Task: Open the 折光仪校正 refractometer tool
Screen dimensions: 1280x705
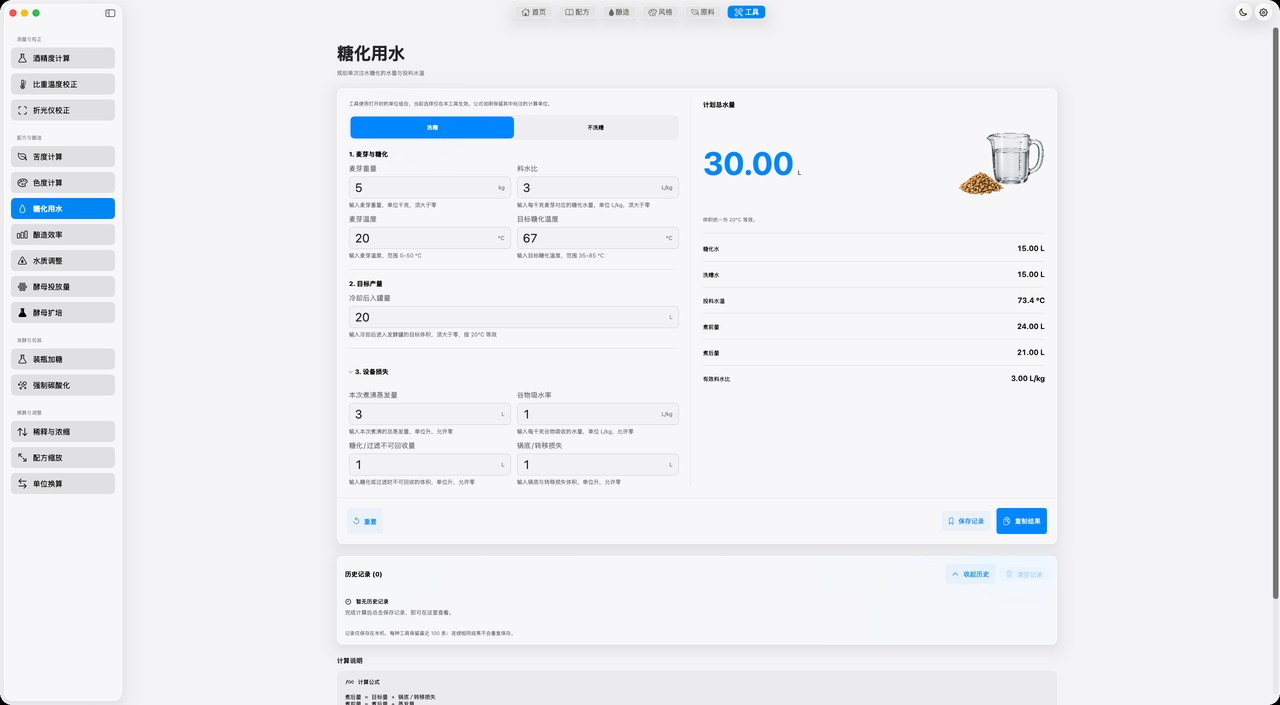Action: (63, 110)
